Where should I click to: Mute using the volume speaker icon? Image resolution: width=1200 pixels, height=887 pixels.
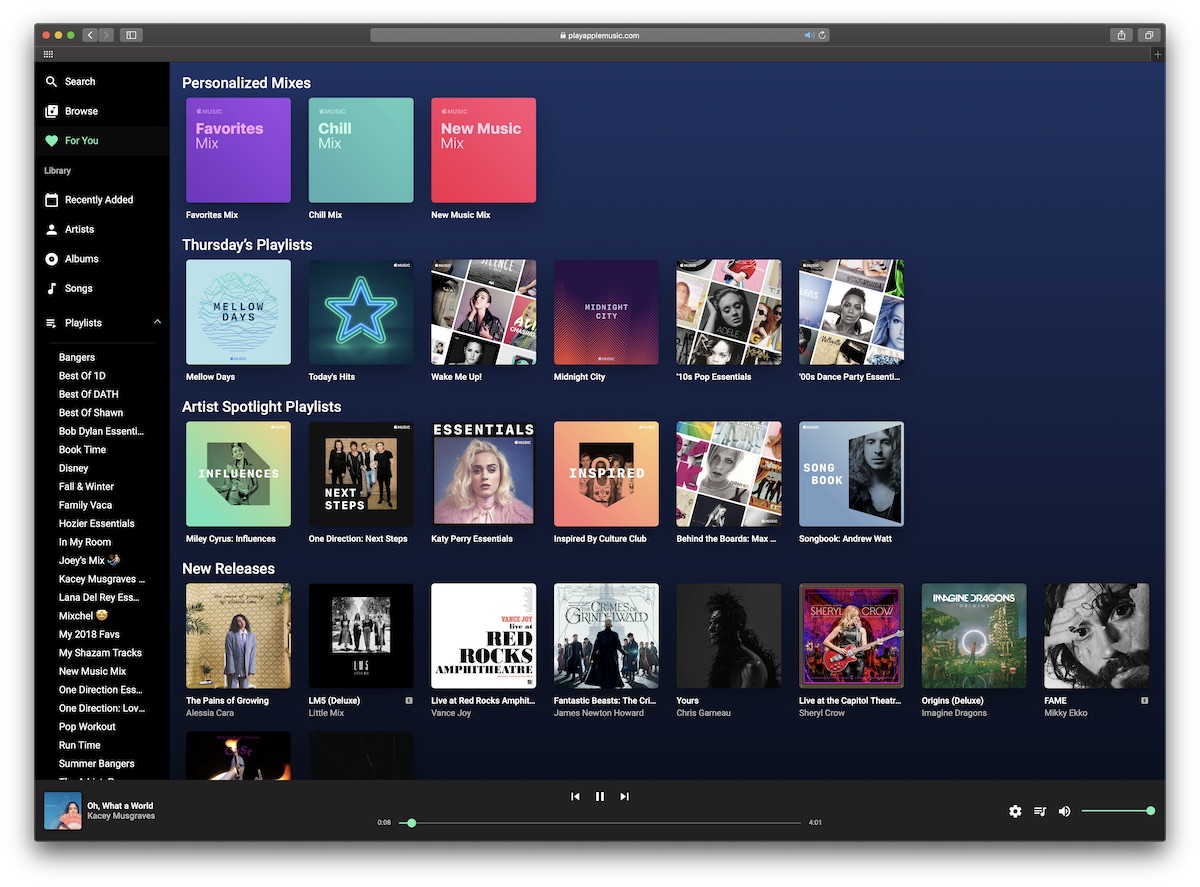[x=1064, y=811]
